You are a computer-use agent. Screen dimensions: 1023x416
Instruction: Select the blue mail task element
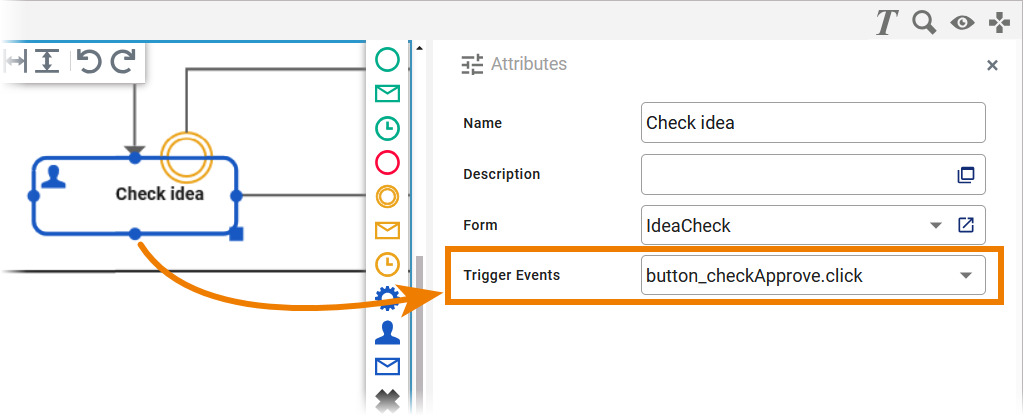click(387, 366)
